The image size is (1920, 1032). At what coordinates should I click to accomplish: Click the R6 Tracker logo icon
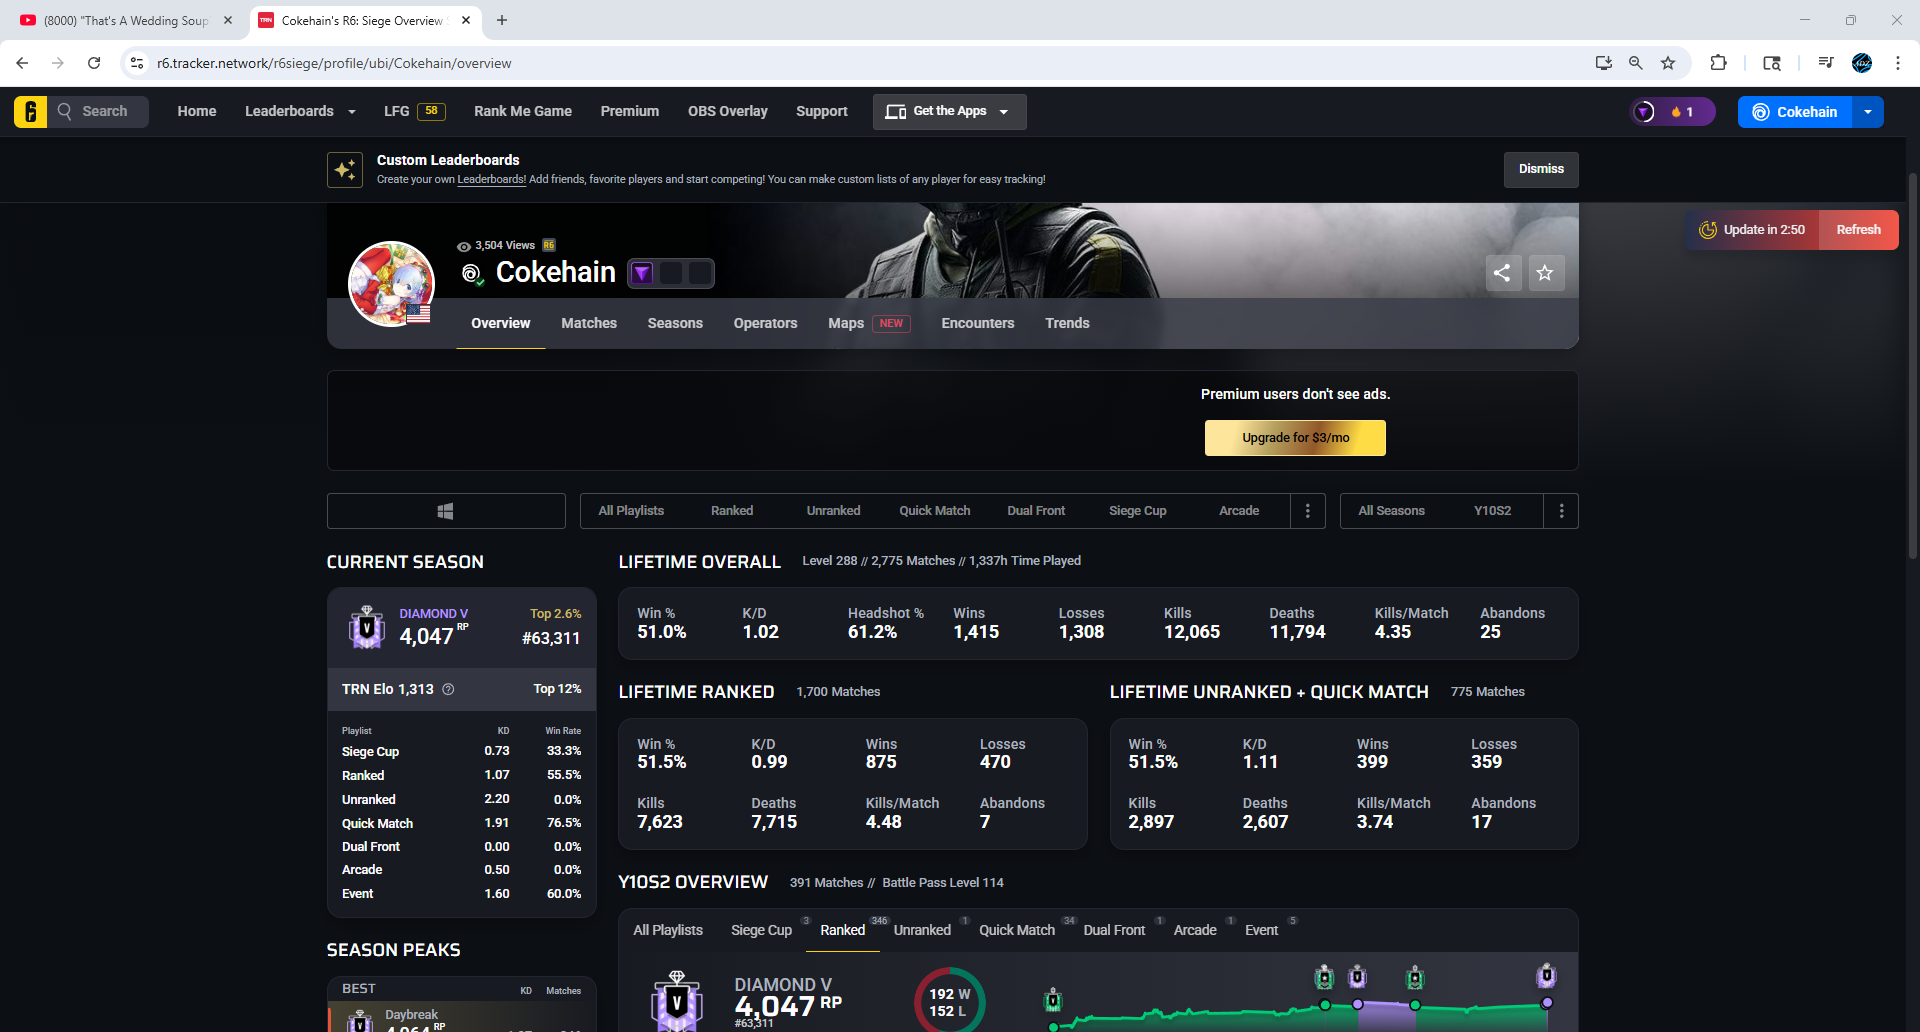pyautogui.click(x=30, y=111)
